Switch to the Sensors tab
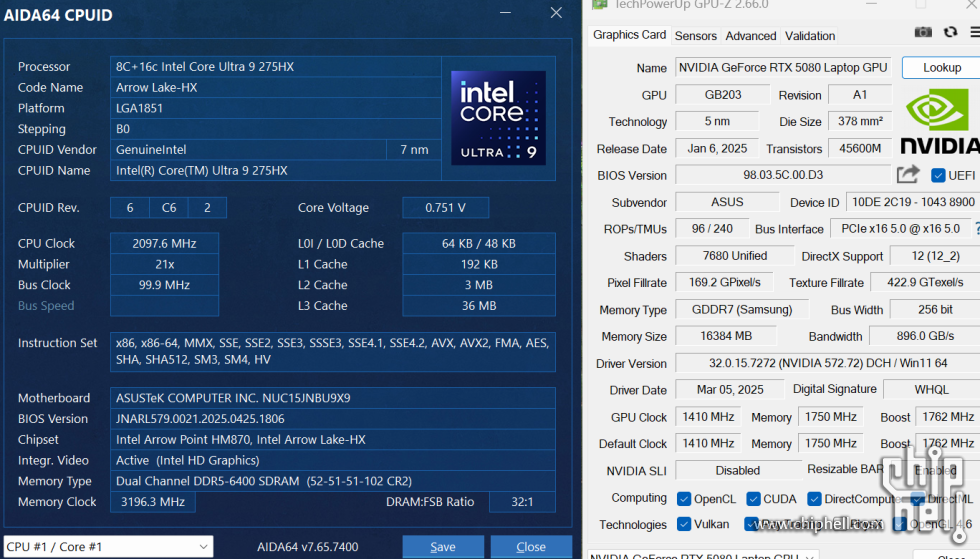Screen dimensions: 980x559 point(696,36)
